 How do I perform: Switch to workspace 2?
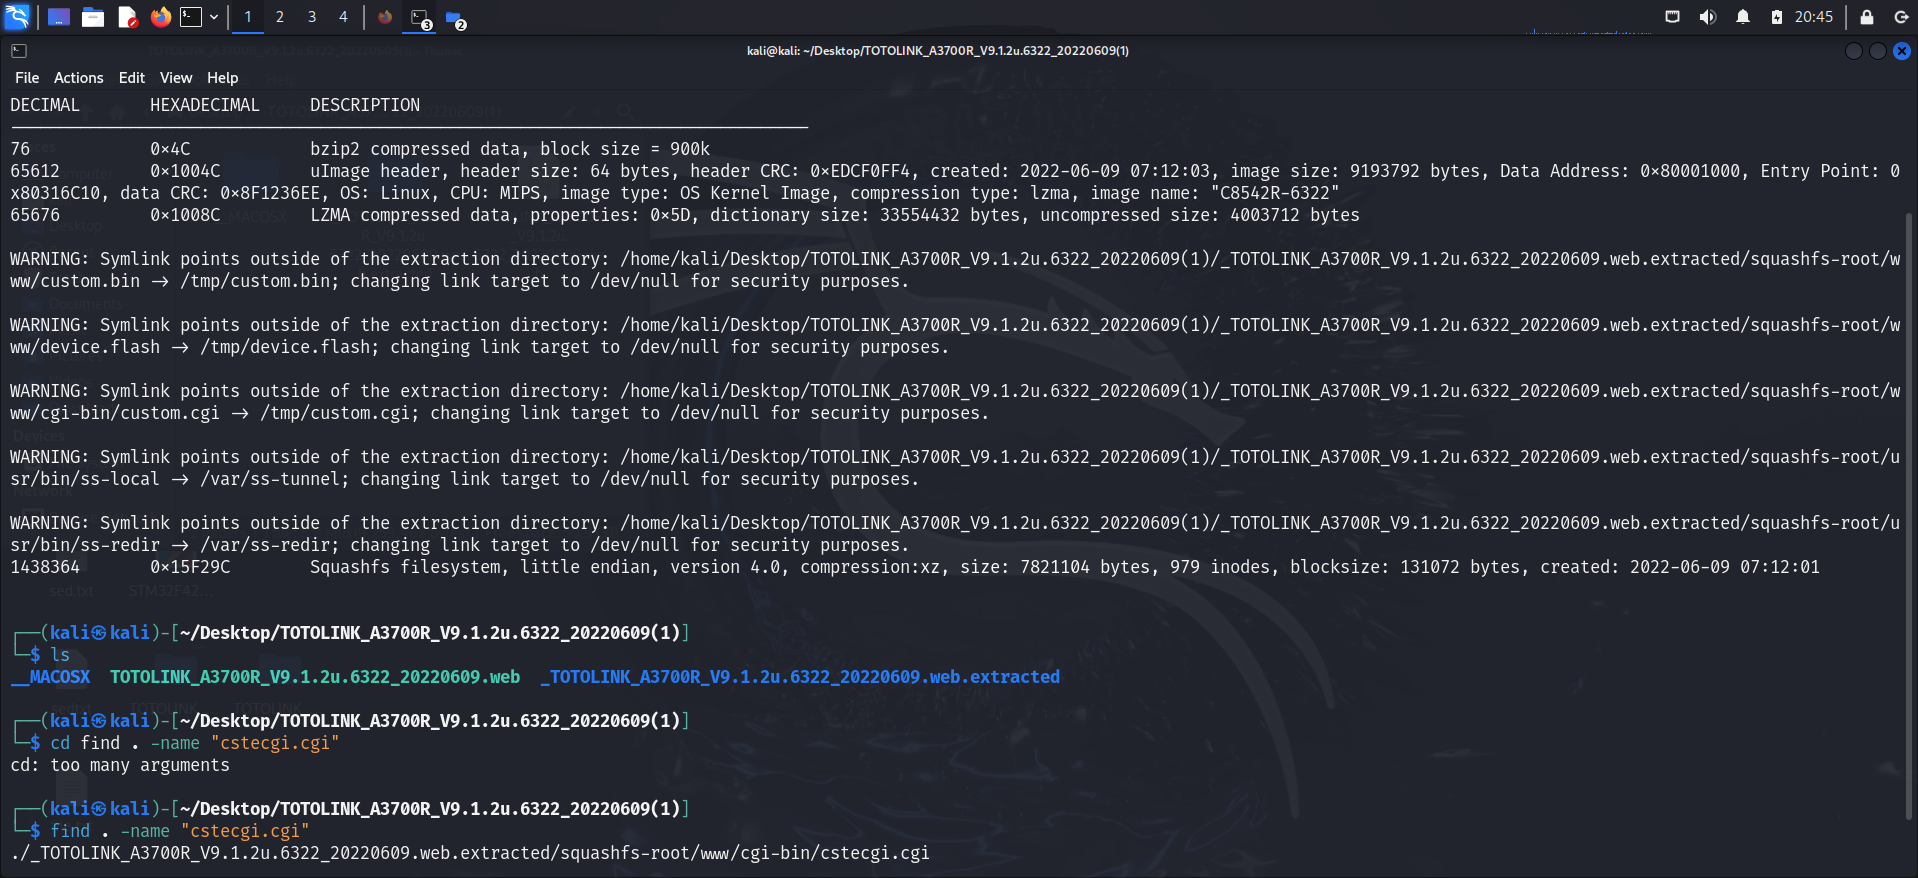tap(280, 17)
